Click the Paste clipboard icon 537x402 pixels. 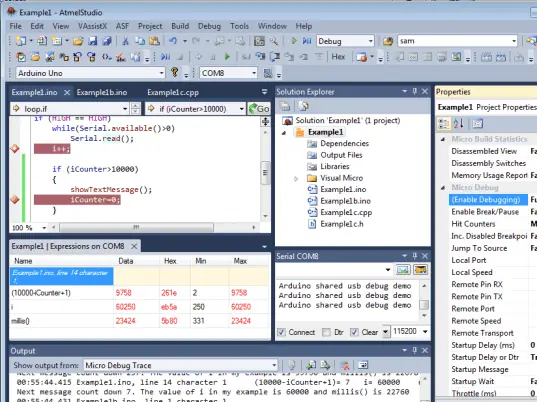click(154, 41)
